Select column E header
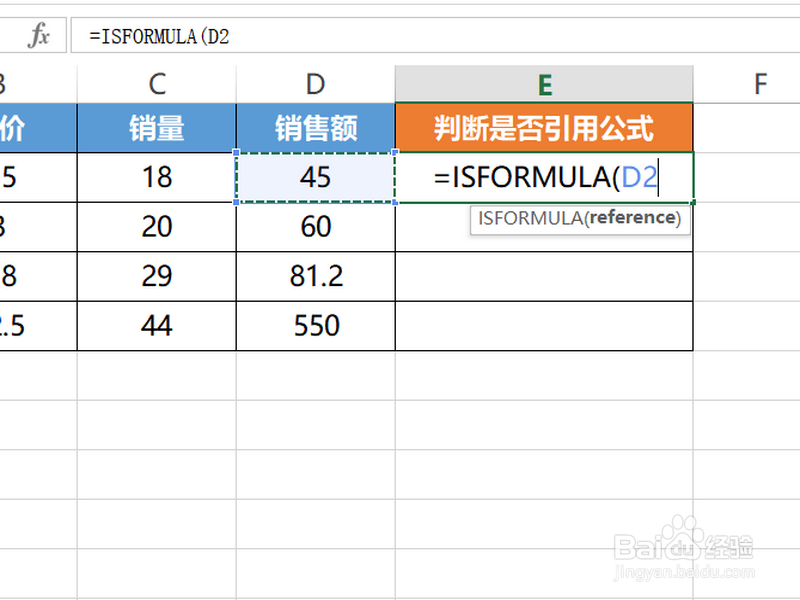 544,84
